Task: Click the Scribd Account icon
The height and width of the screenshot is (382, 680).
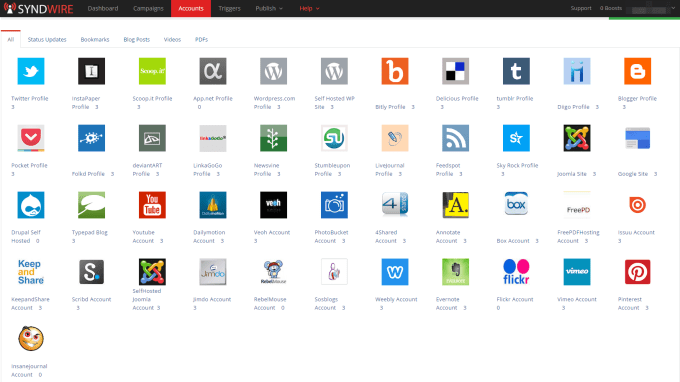Action: pos(92,272)
